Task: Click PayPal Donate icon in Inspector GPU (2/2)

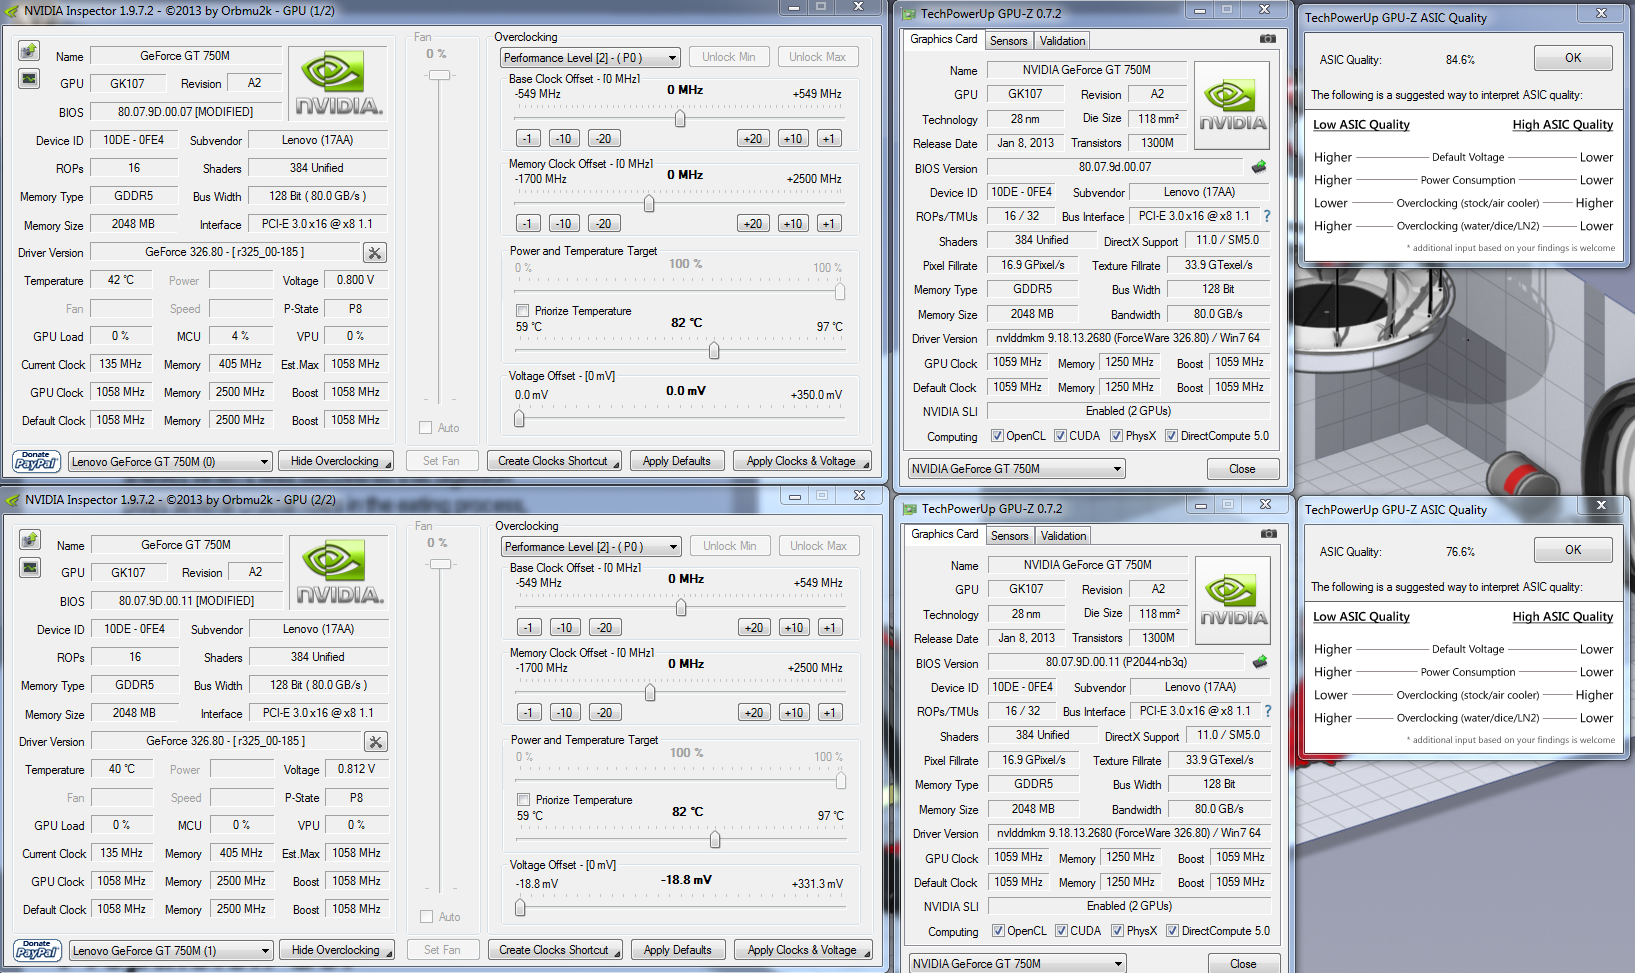Action: pyautogui.click(x=38, y=950)
